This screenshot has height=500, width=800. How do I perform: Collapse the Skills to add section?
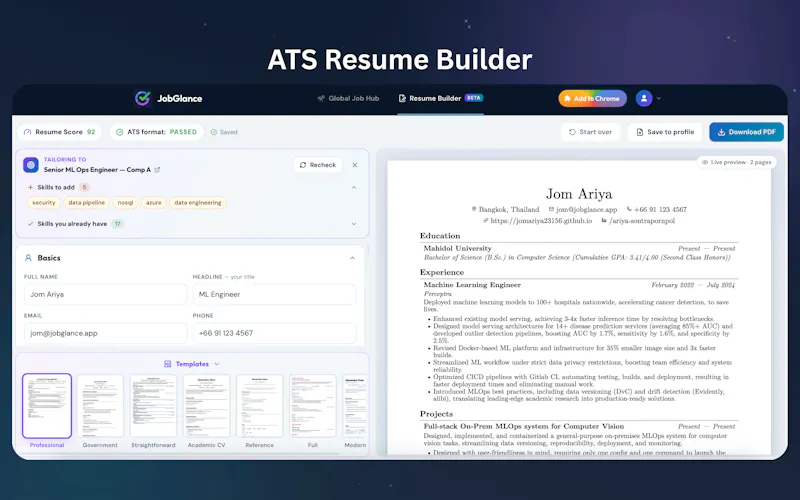(354, 187)
